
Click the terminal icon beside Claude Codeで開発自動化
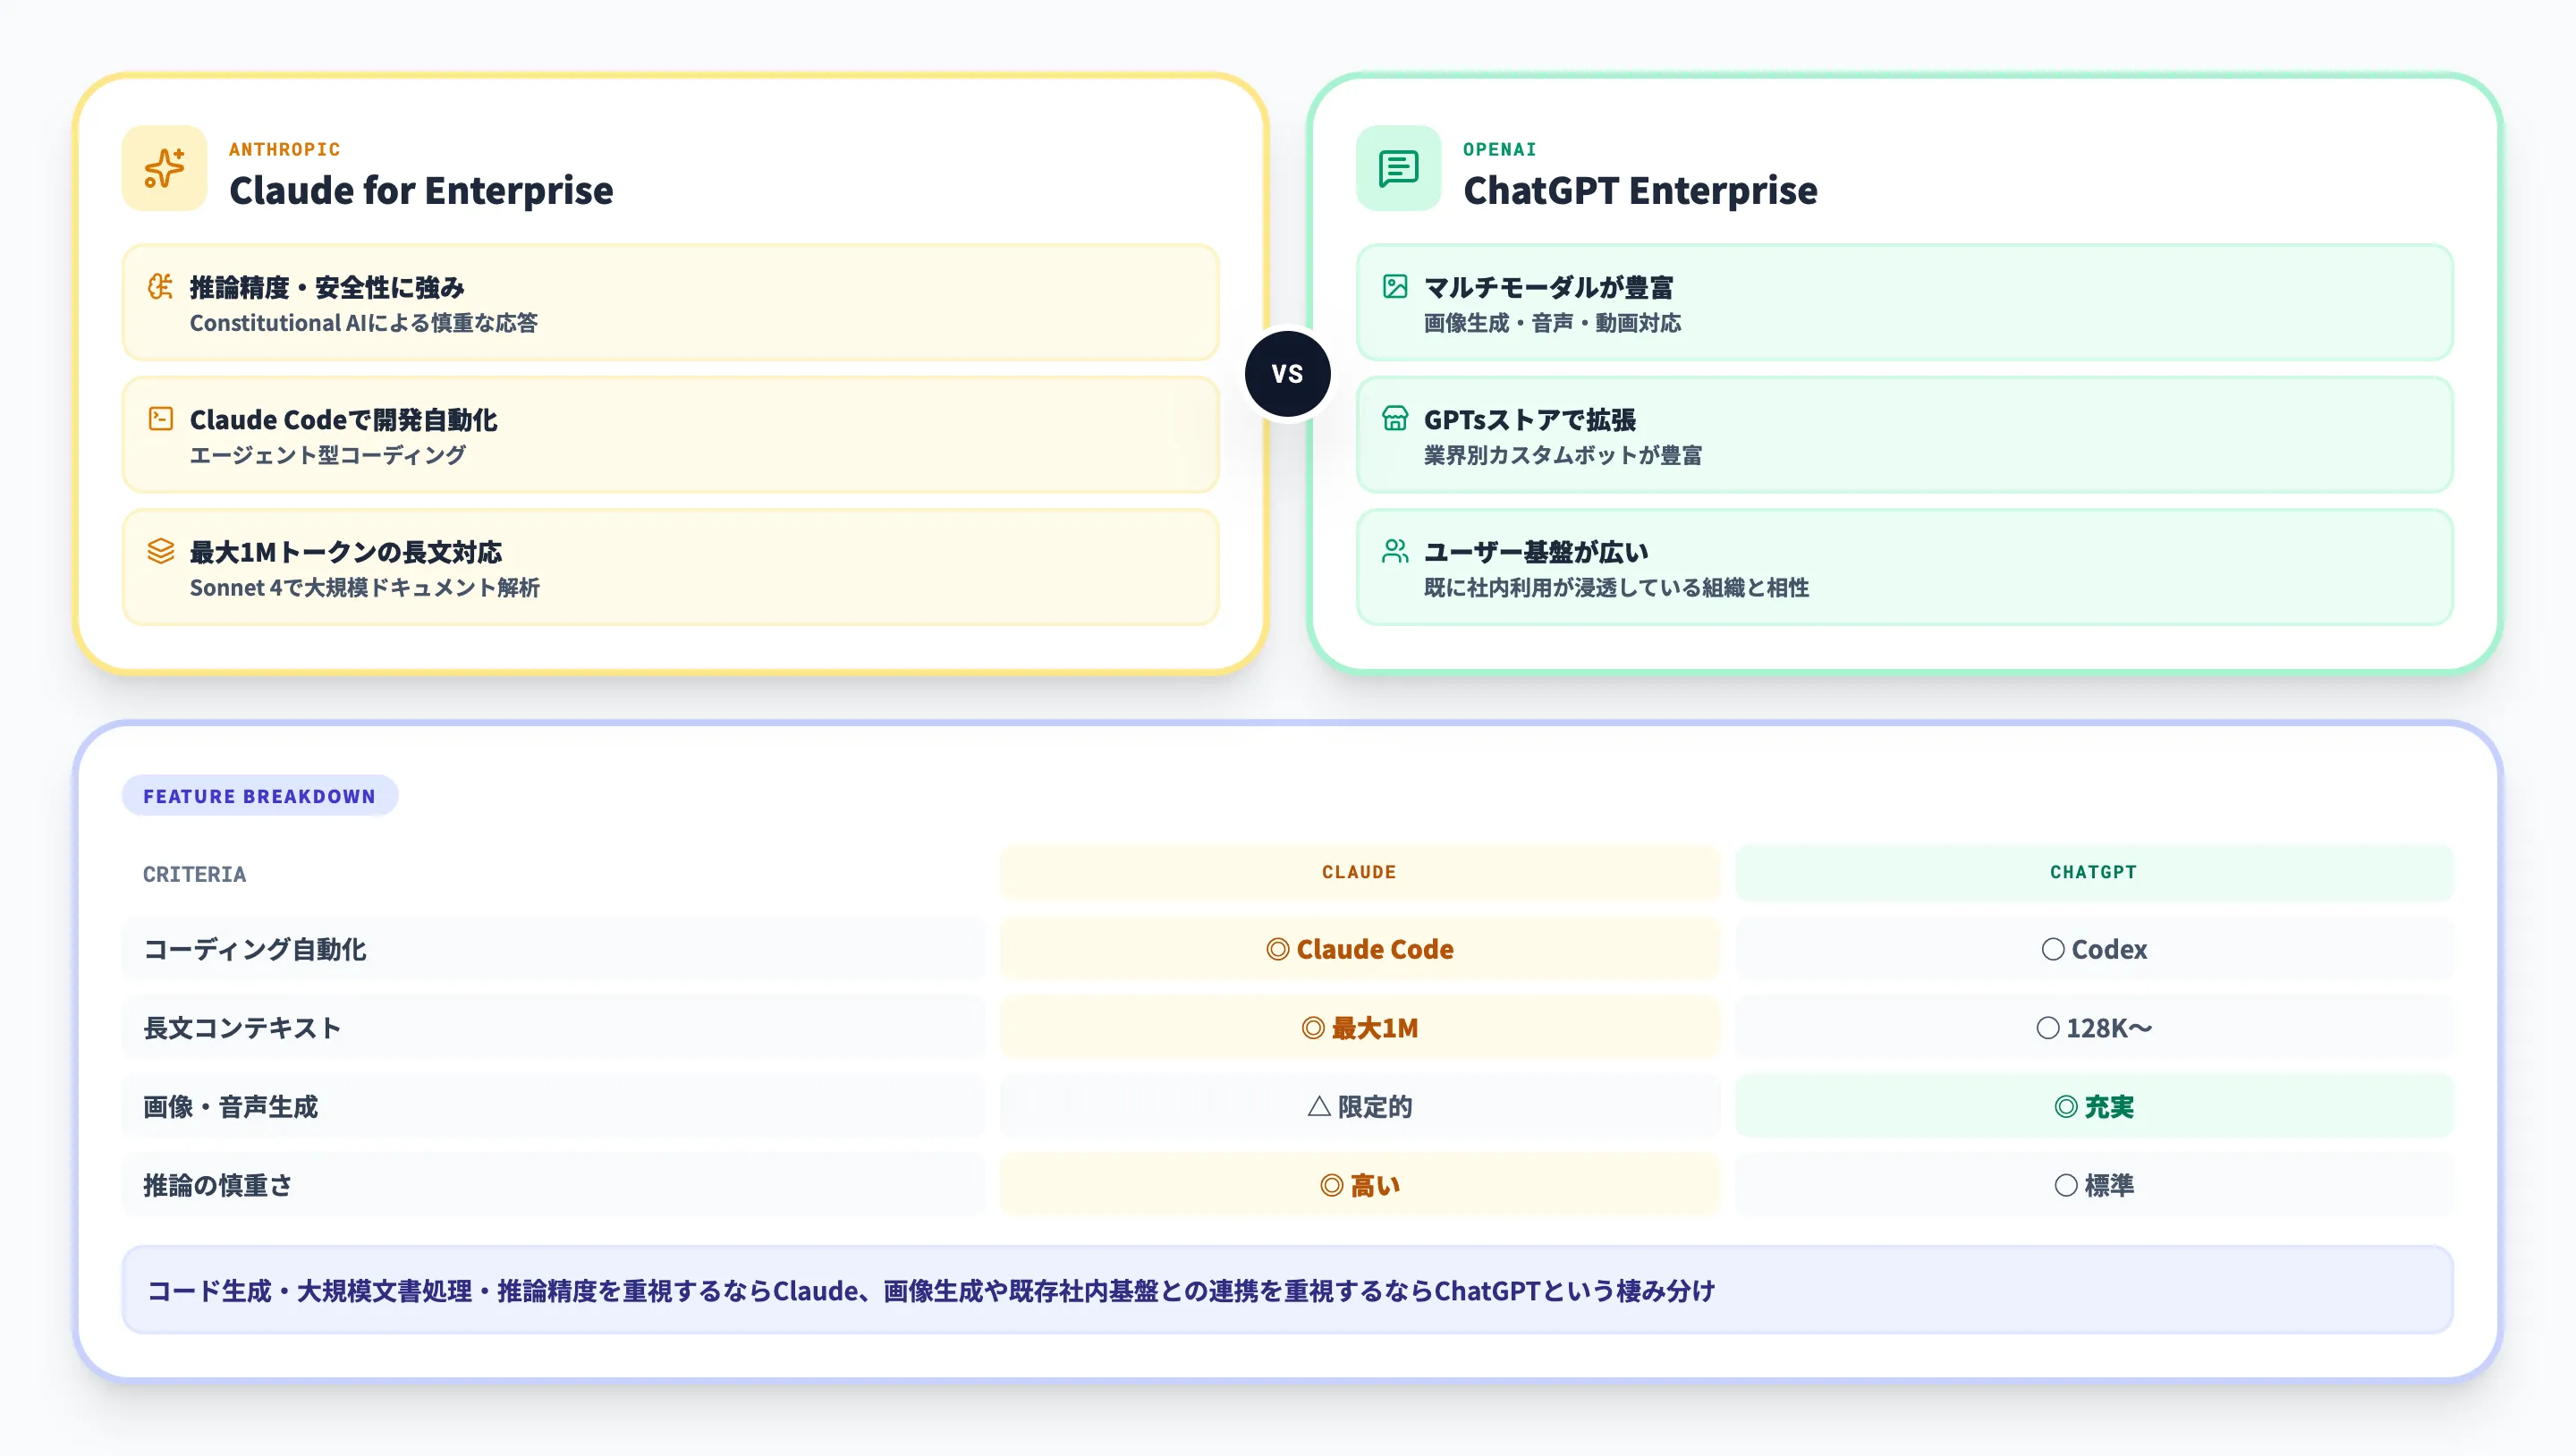coord(161,418)
